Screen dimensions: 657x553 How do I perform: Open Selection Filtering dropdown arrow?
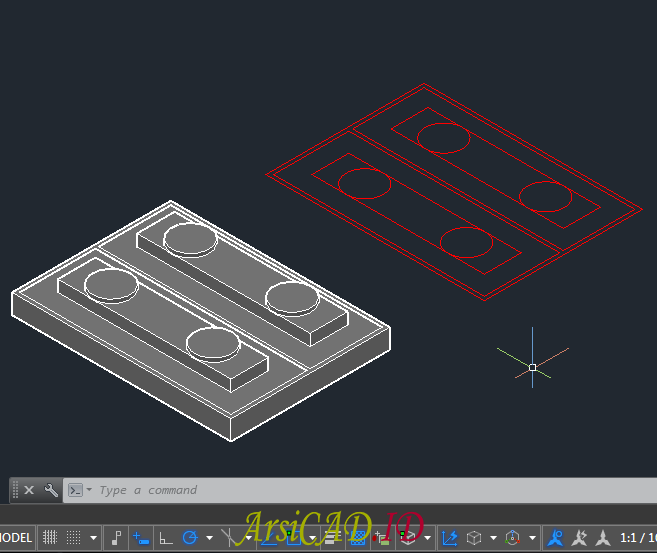(493, 537)
